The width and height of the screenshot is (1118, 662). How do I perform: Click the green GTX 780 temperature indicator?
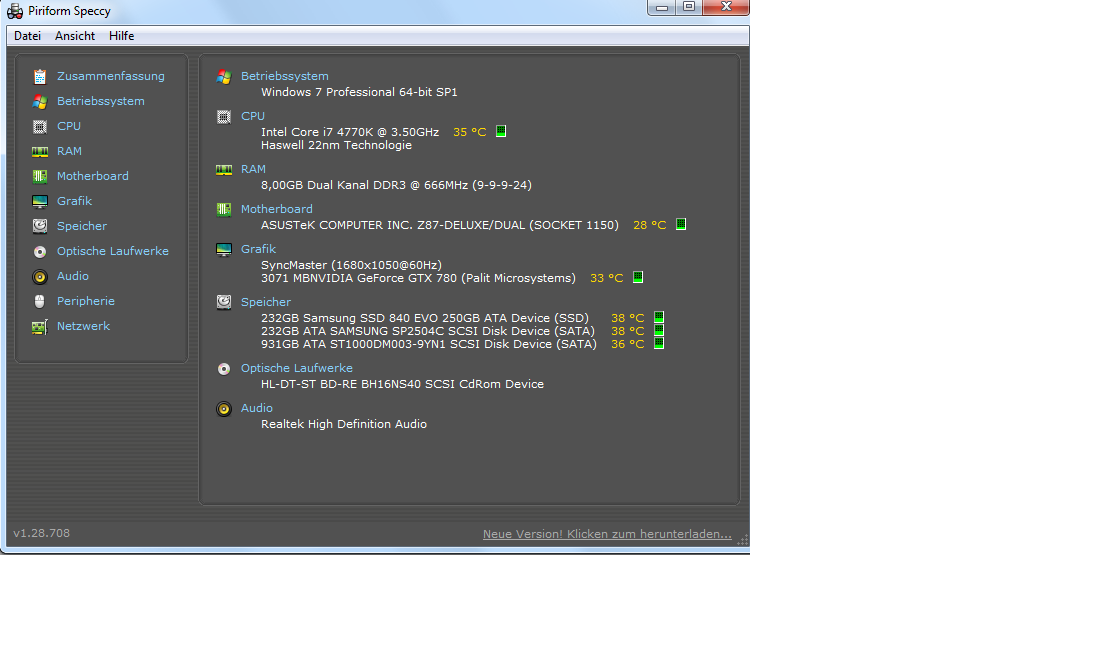coord(638,277)
